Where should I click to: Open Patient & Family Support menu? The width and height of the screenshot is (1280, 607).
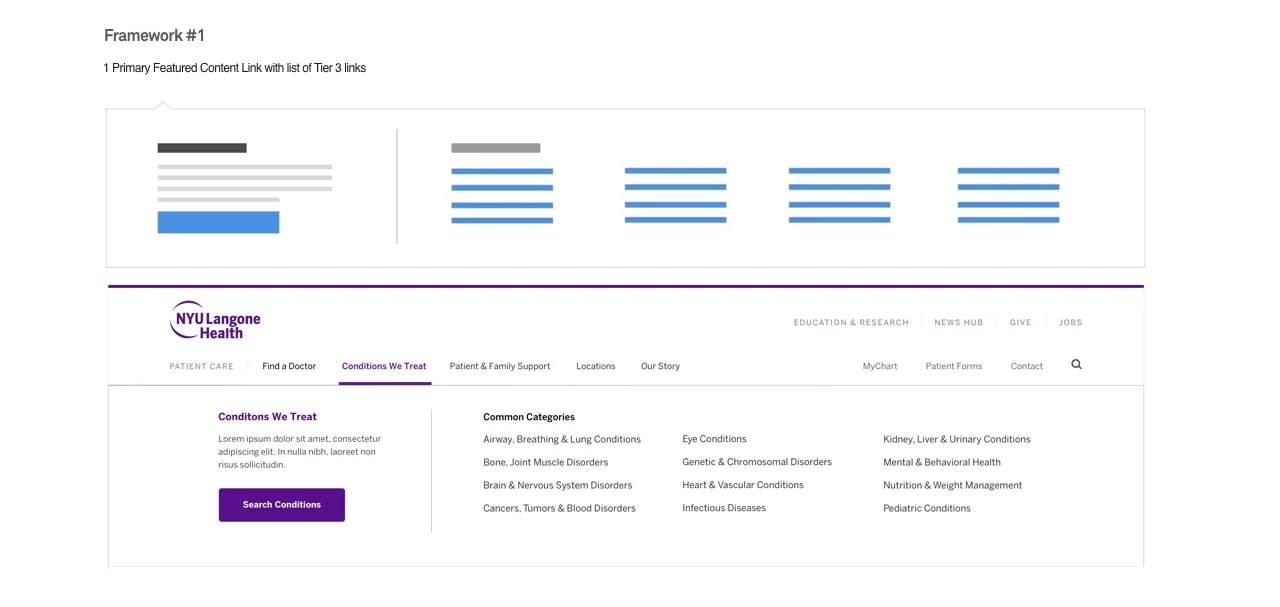tap(500, 366)
